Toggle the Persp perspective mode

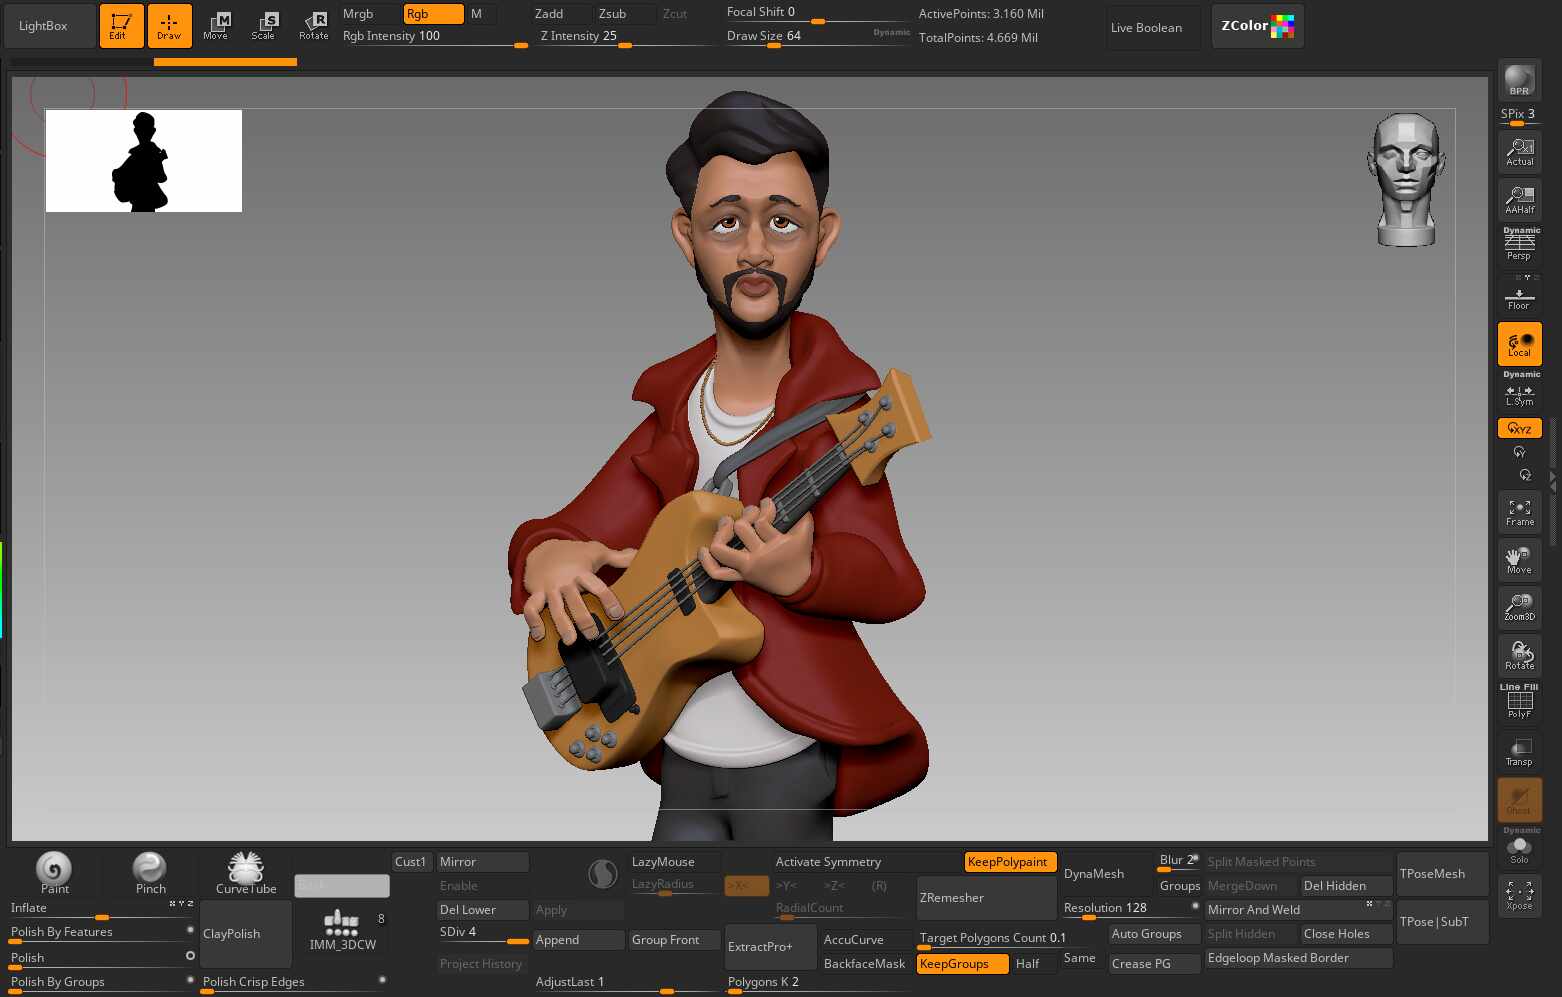[x=1519, y=244]
